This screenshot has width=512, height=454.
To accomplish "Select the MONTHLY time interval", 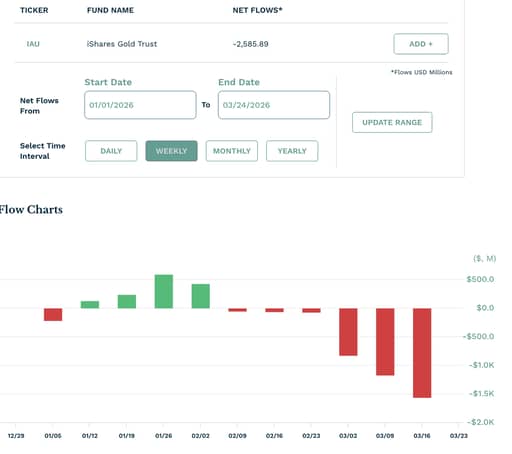I will click(x=232, y=151).
